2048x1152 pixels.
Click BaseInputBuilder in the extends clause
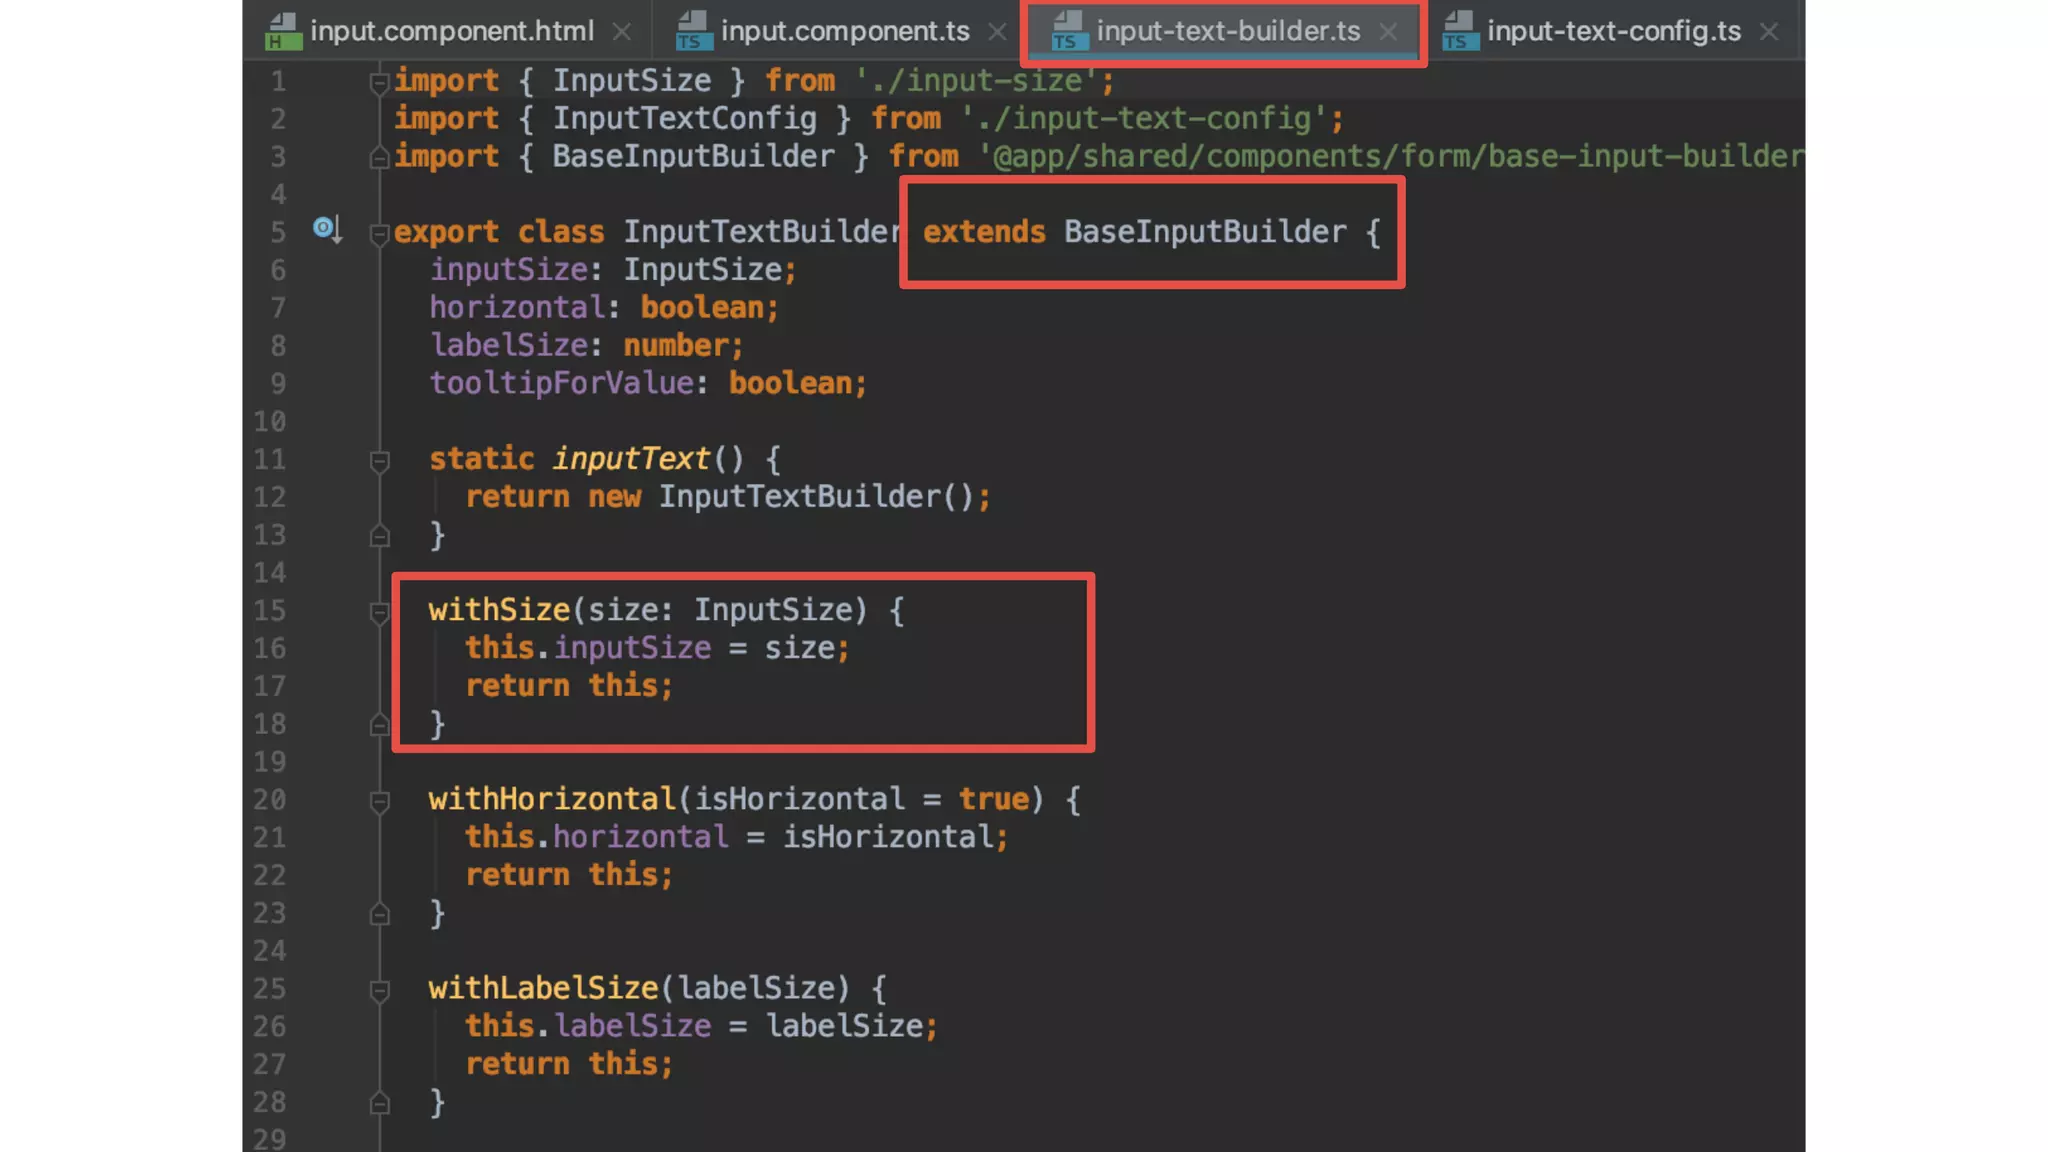tap(1204, 232)
